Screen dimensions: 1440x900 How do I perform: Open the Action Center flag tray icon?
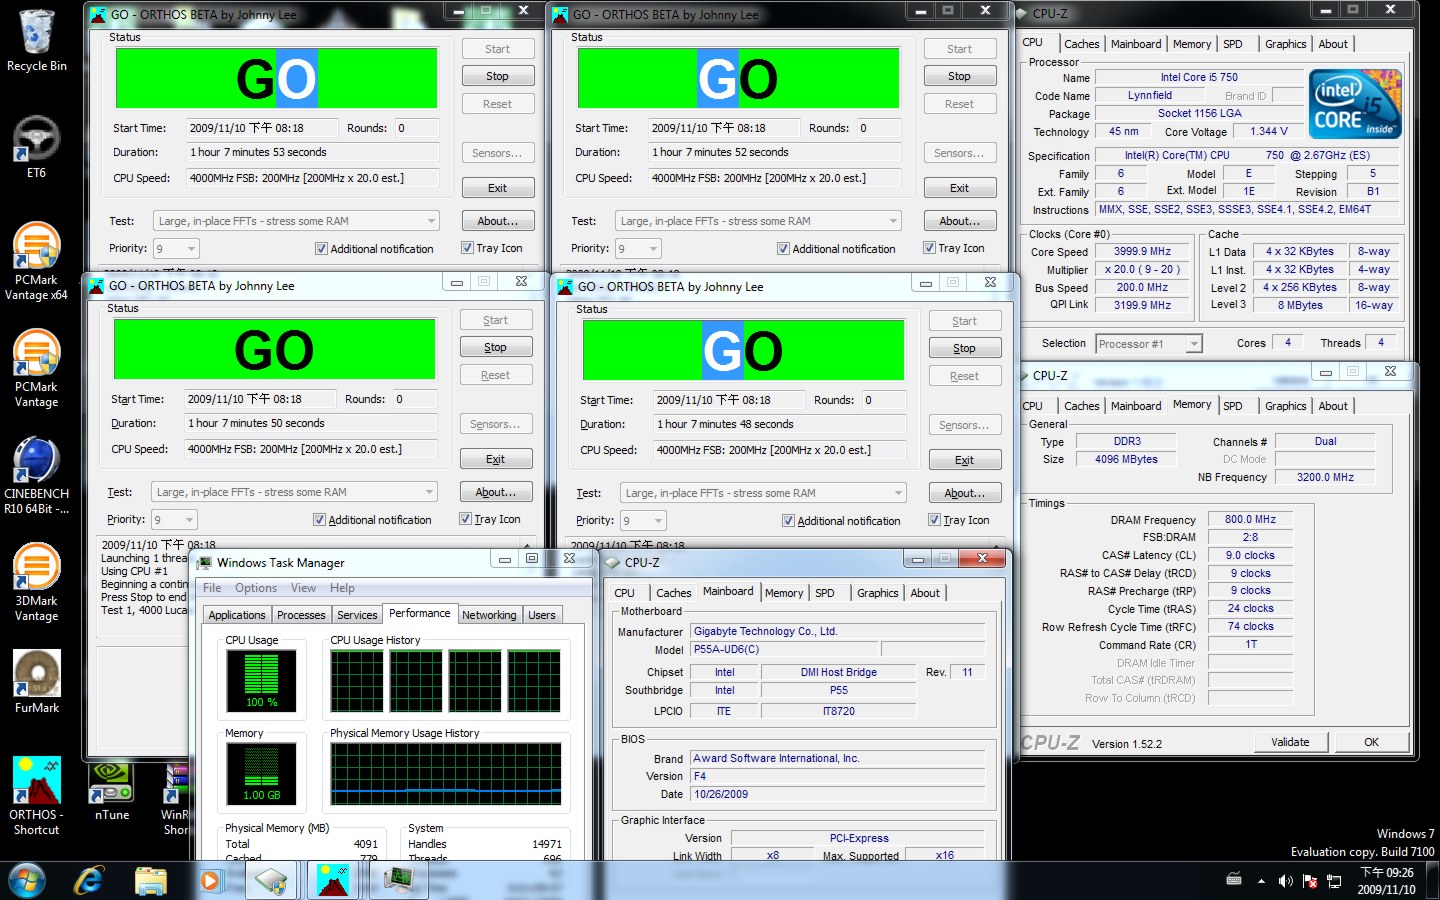coord(1310,881)
